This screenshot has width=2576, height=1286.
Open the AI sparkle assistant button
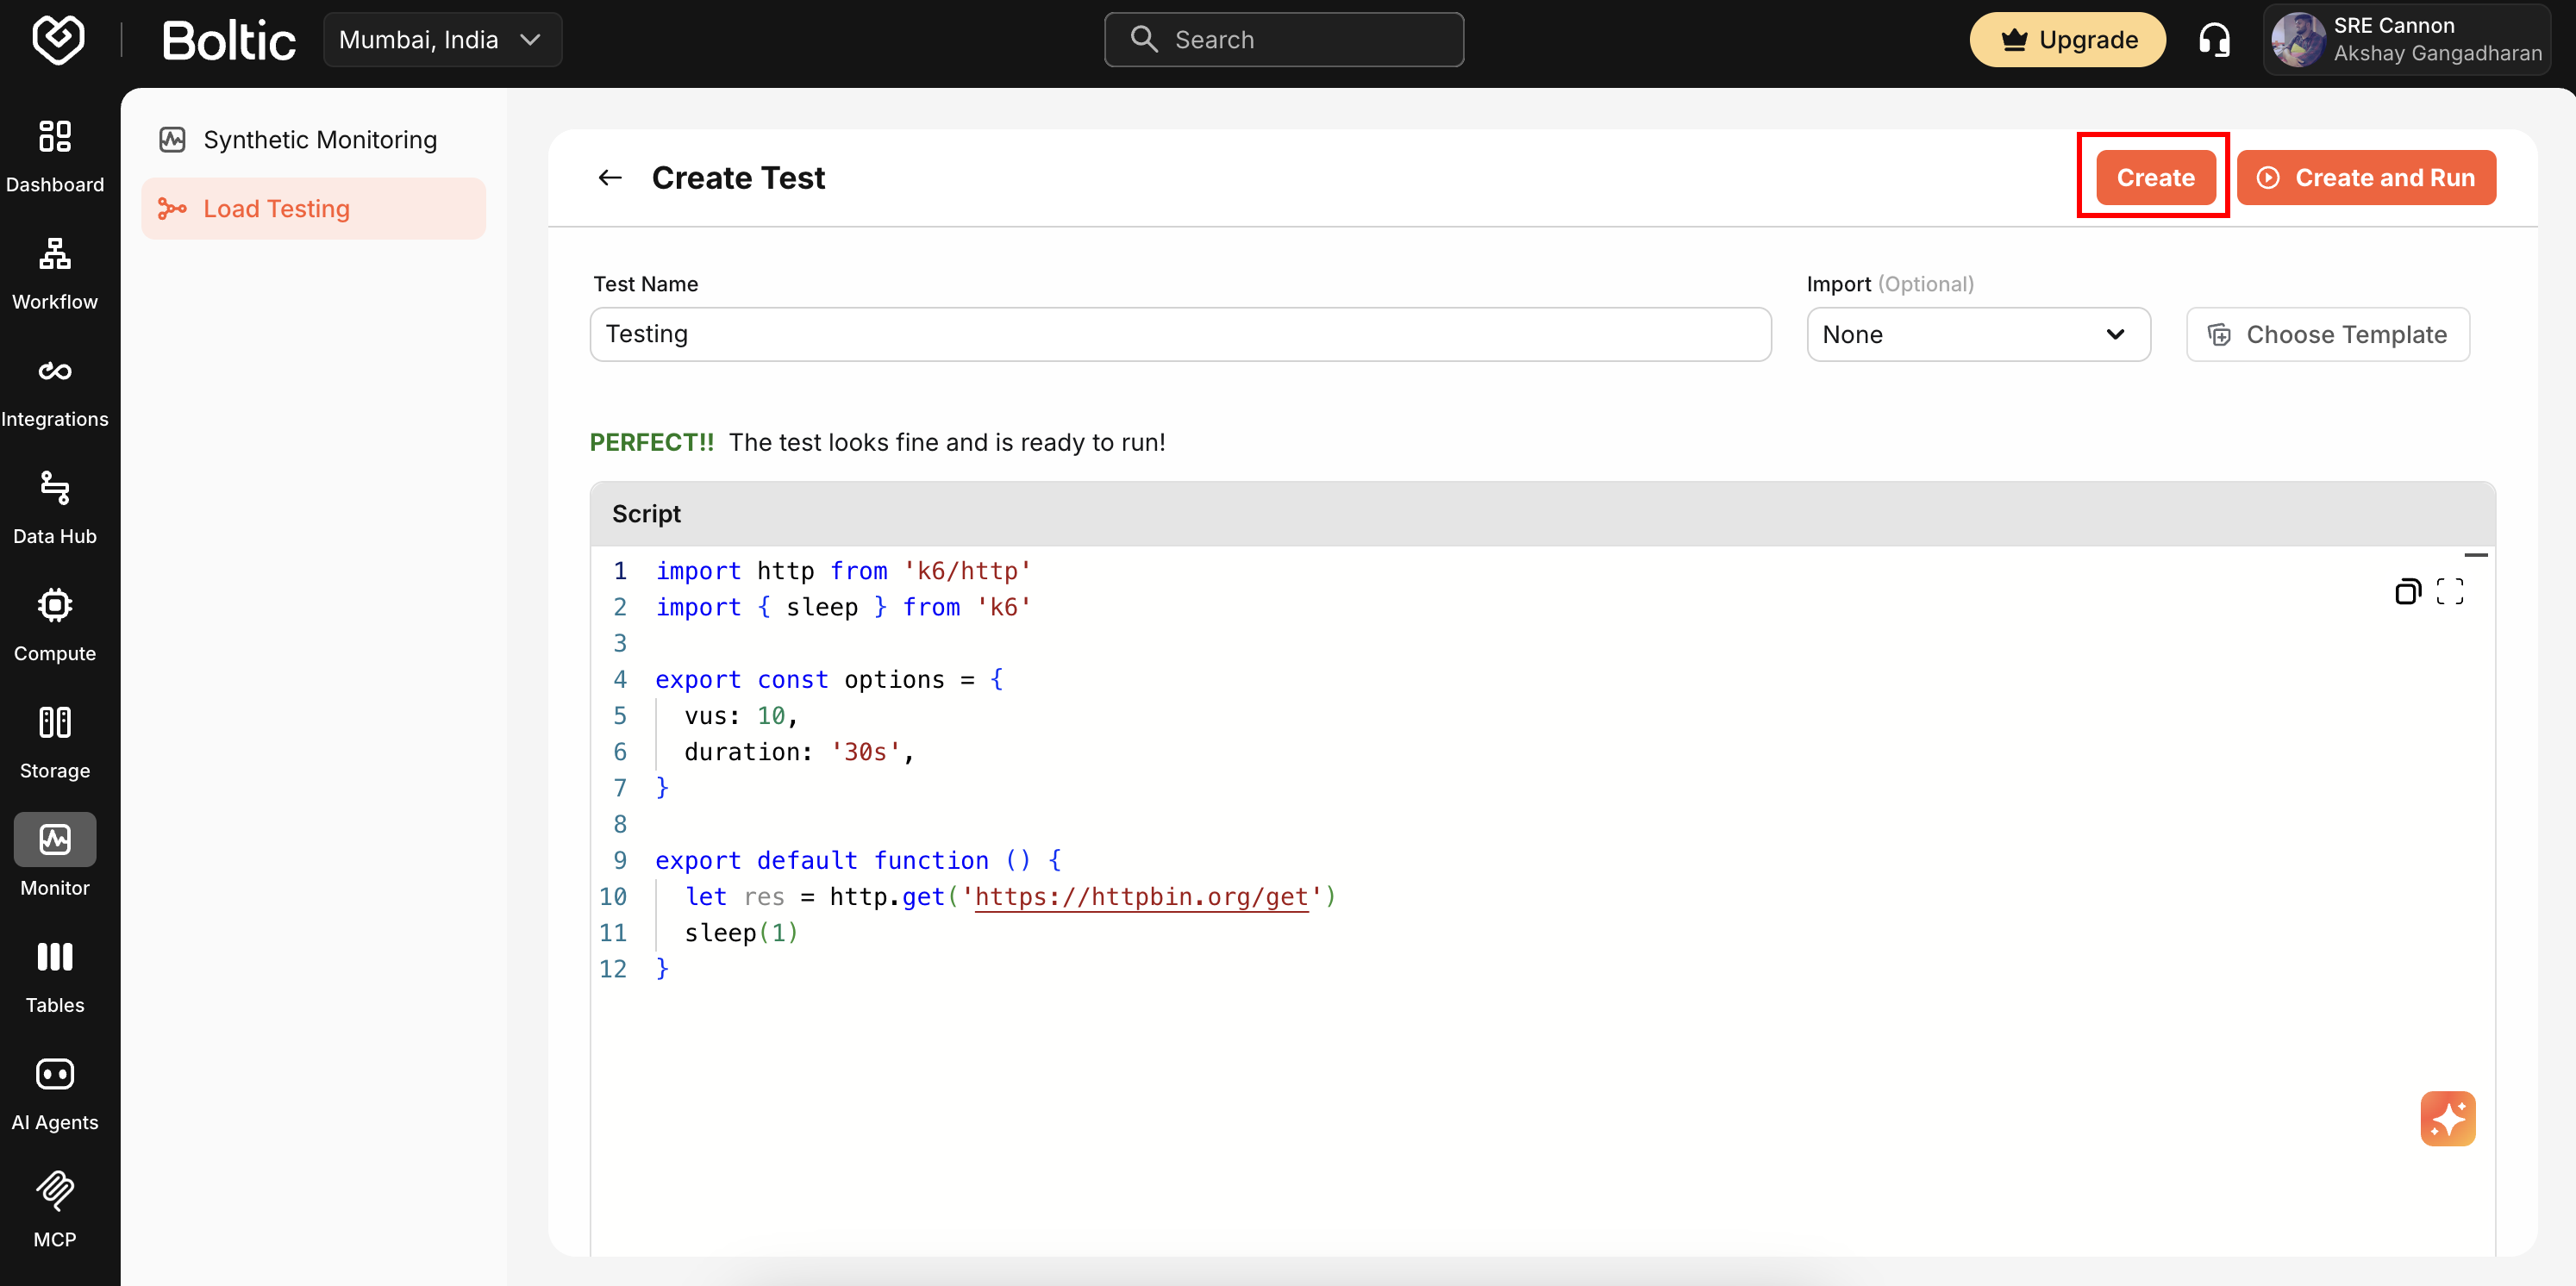click(2447, 1118)
